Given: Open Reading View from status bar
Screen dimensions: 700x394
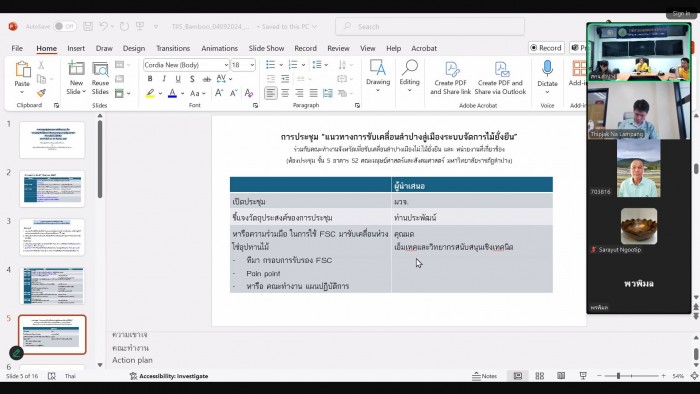Looking at the screenshot, I should [561, 376].
